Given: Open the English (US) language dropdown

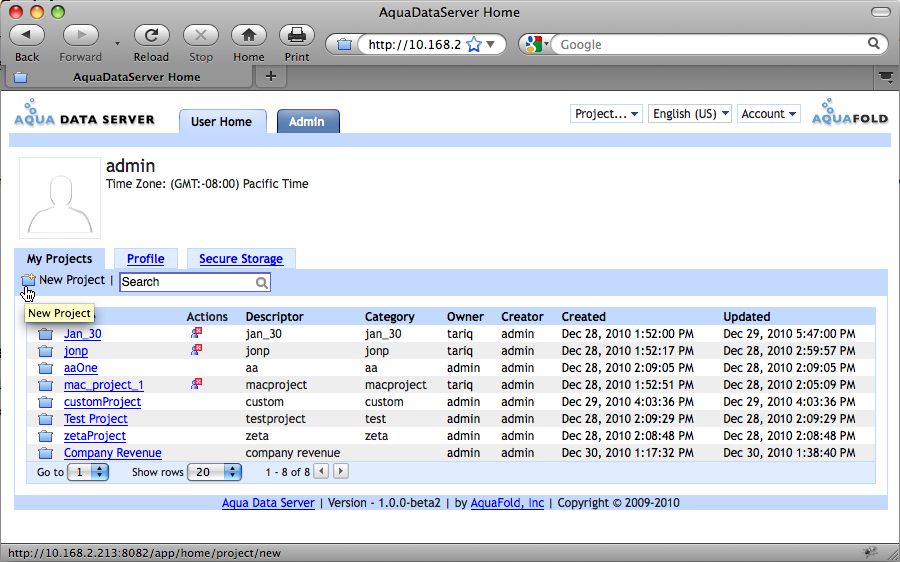Looking at the screenshot, I should tap(690, 114).
